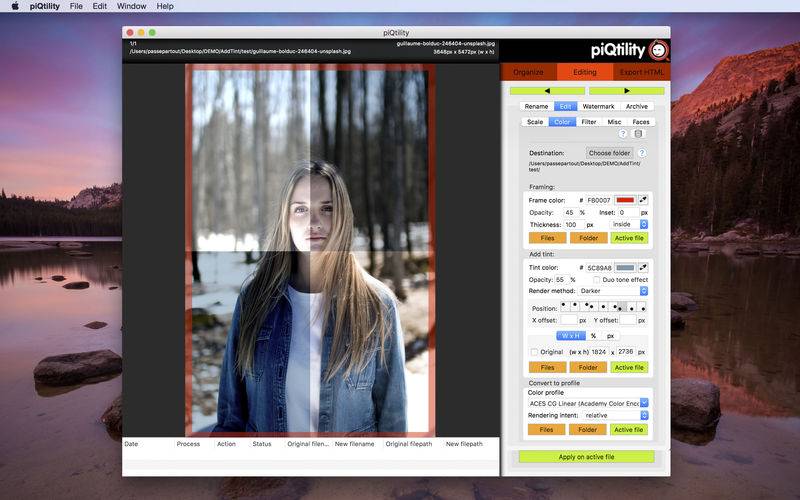Viewport: 800px width, 500px height.
Task: Switch to the Export HTML tab
Action: point(642,72)
